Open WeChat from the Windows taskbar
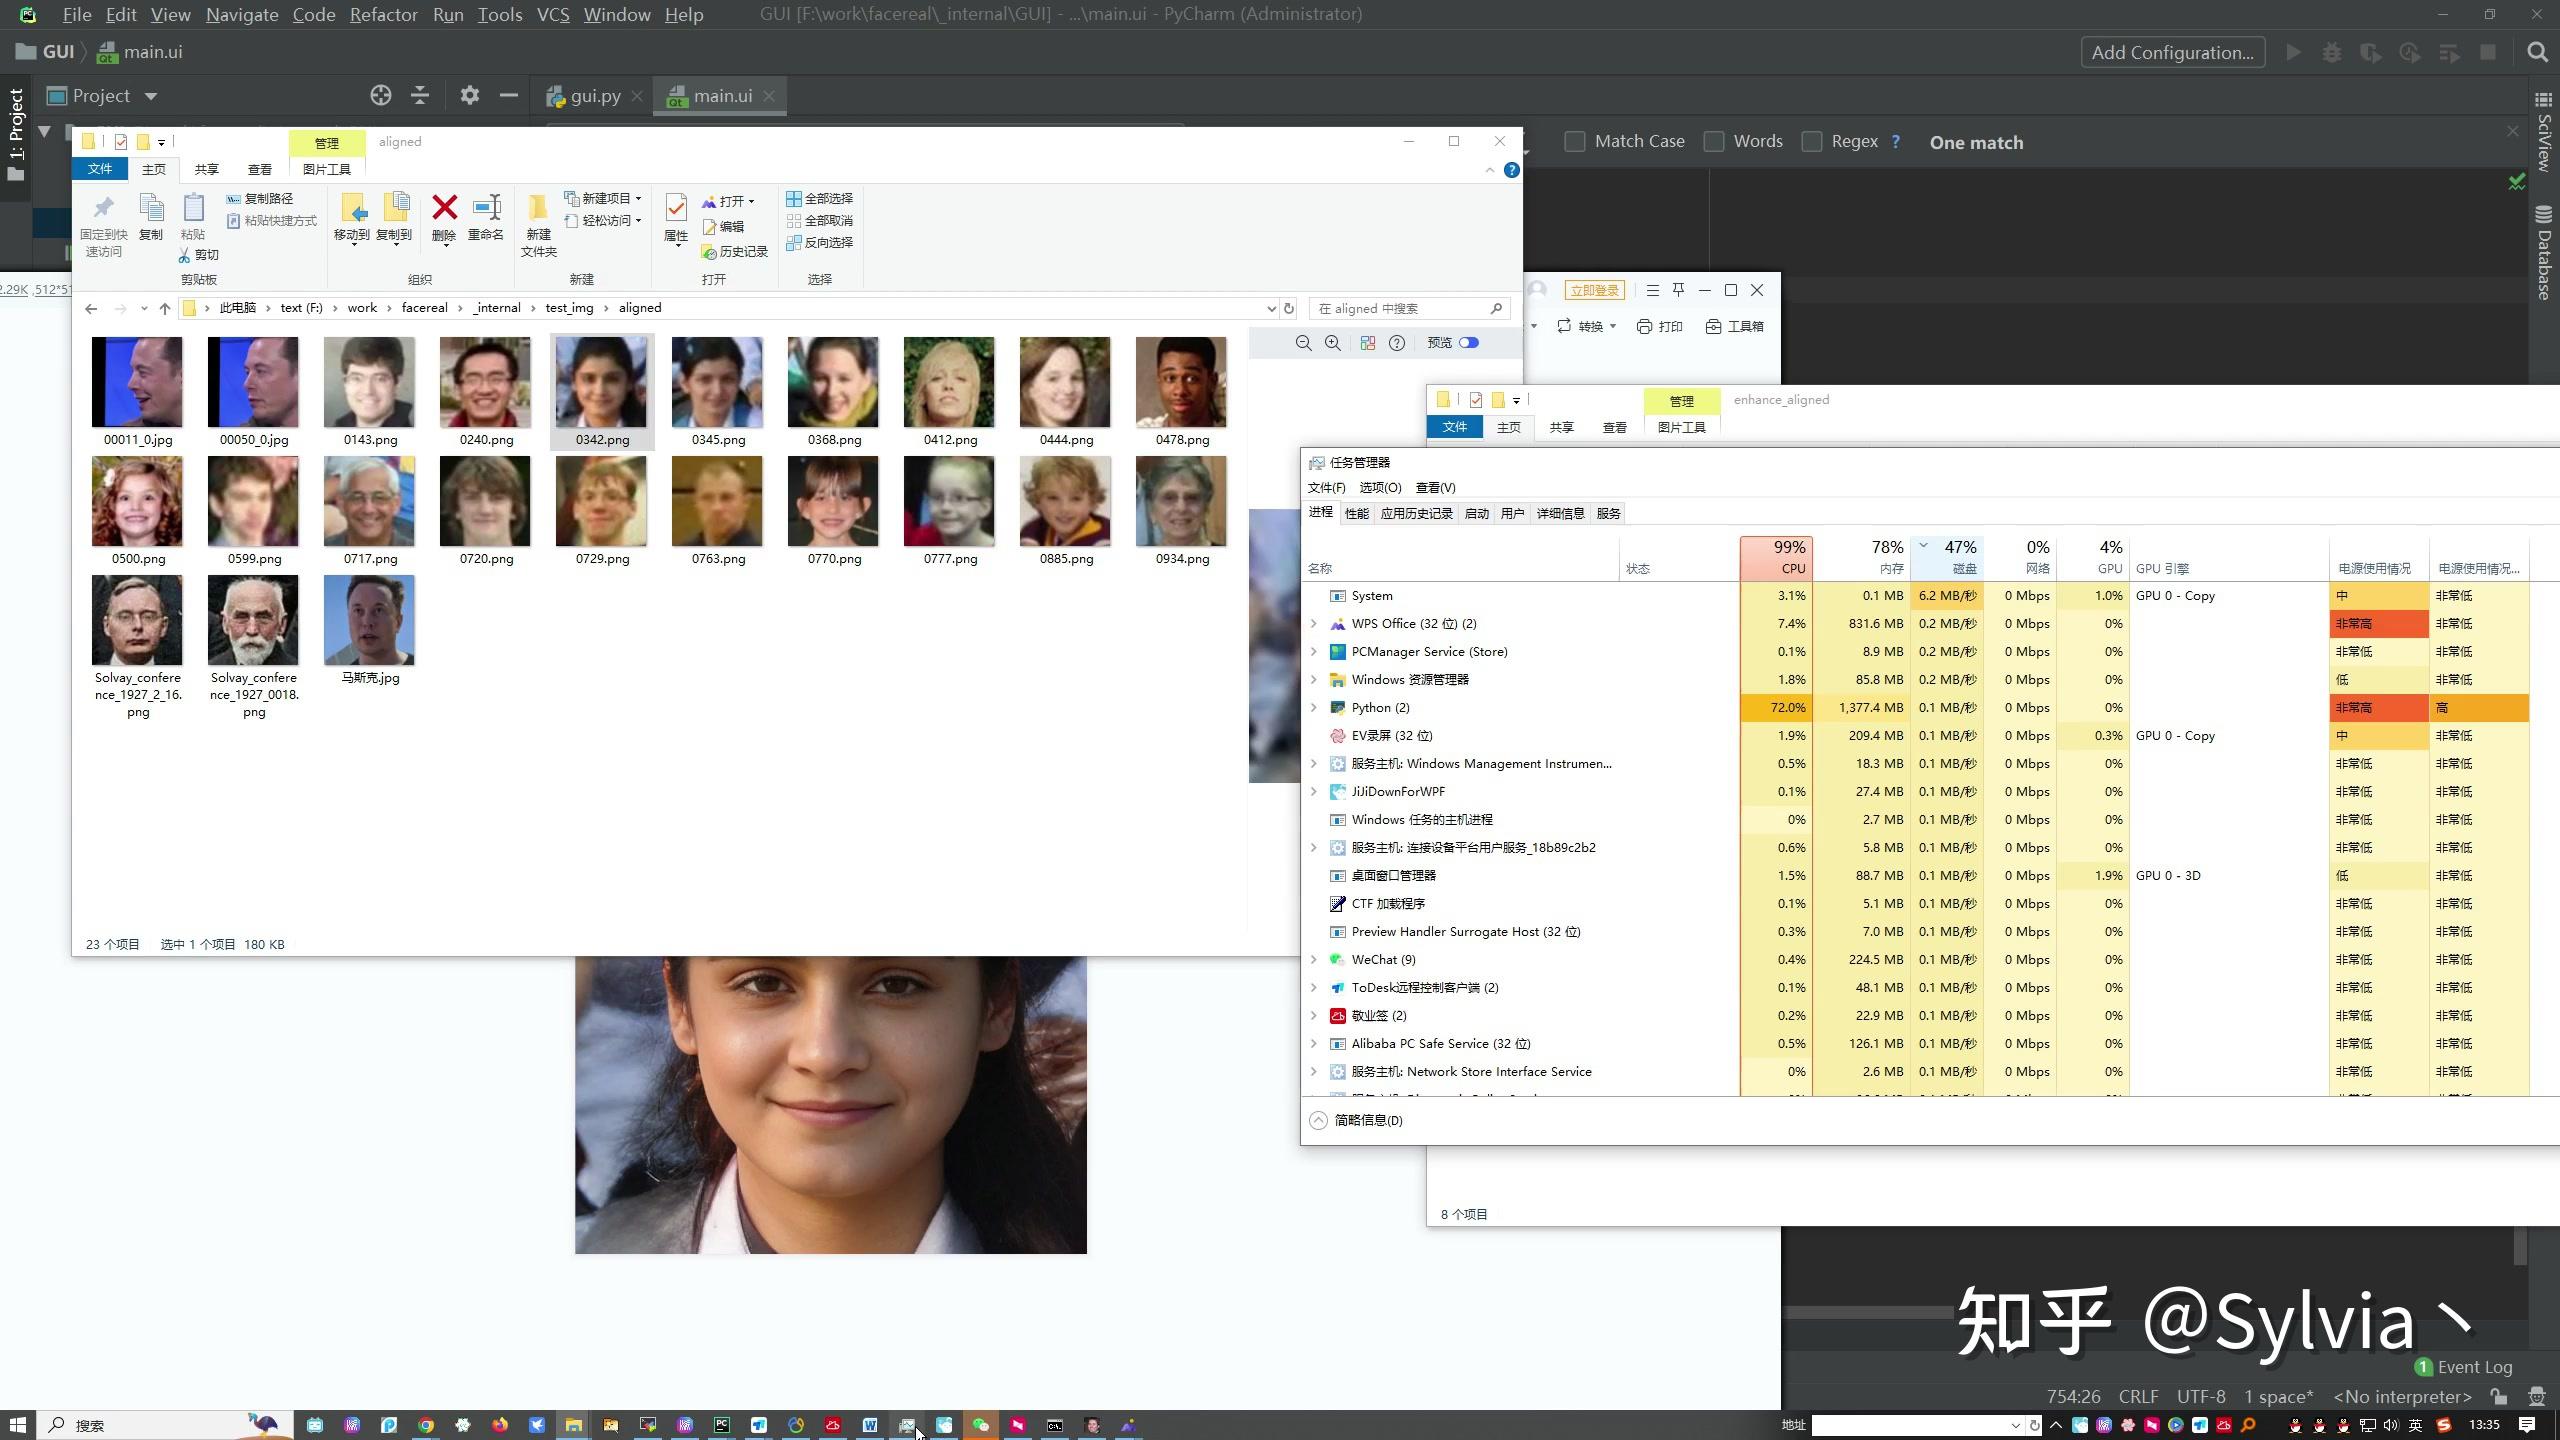The image size is (2560, 1440). (981, 1425)
